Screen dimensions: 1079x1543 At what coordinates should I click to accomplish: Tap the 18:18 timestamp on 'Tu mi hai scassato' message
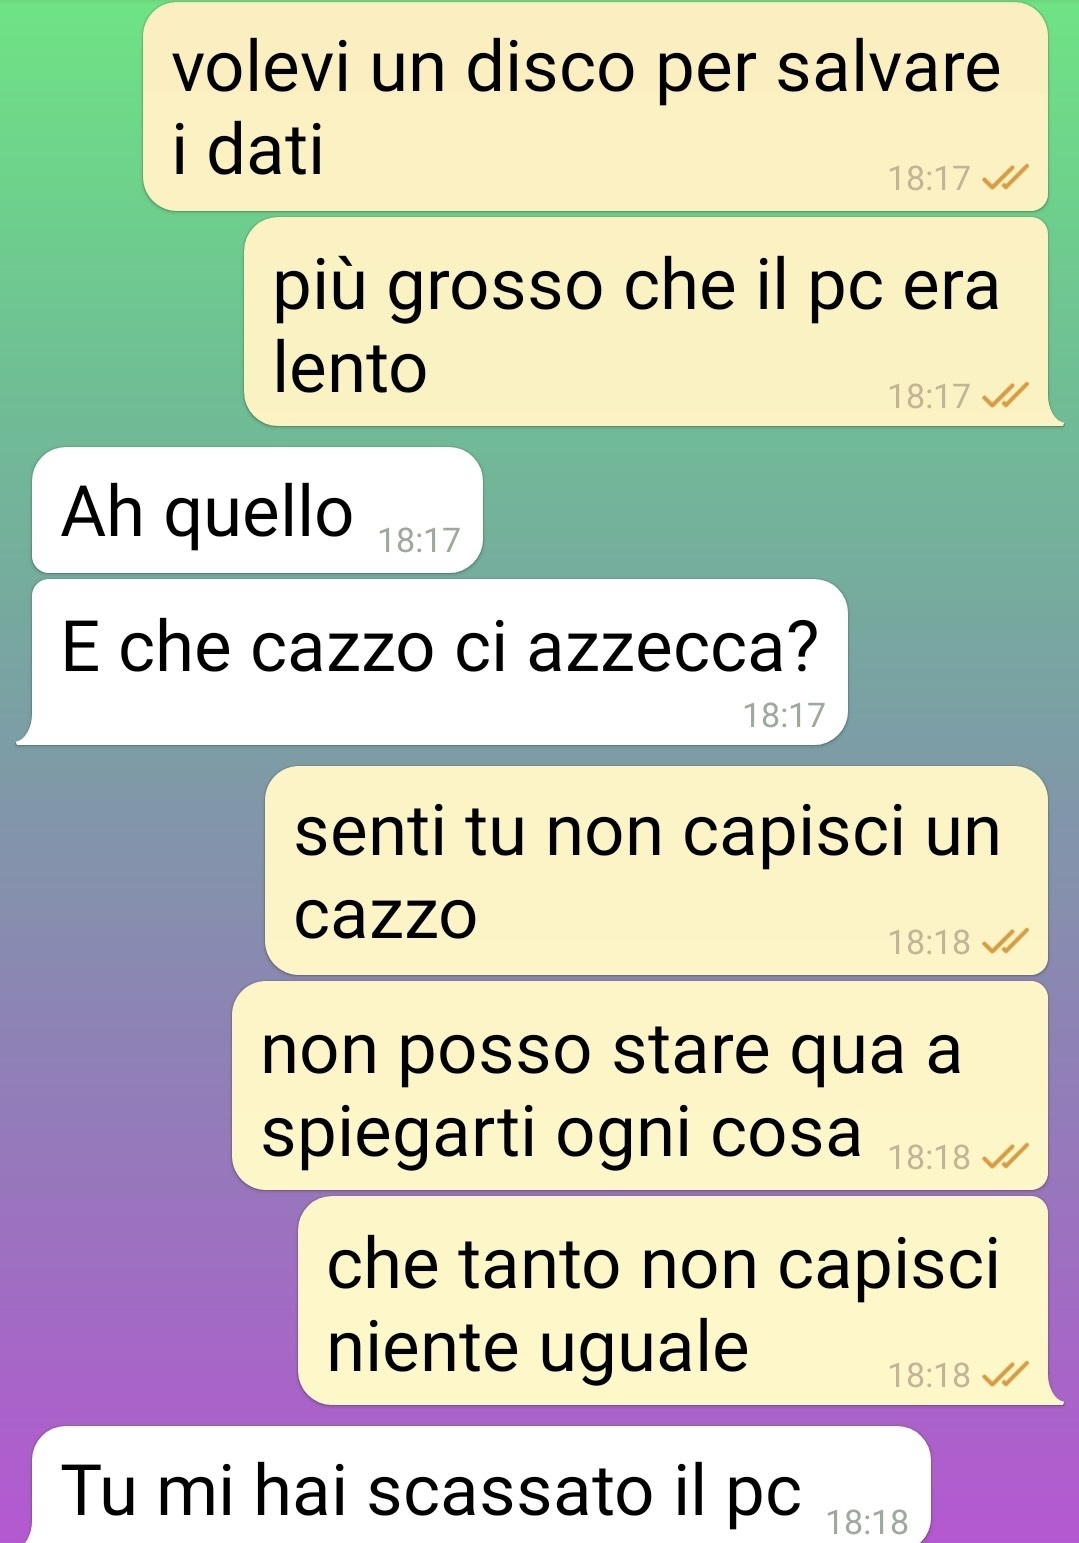[867, 1522]
